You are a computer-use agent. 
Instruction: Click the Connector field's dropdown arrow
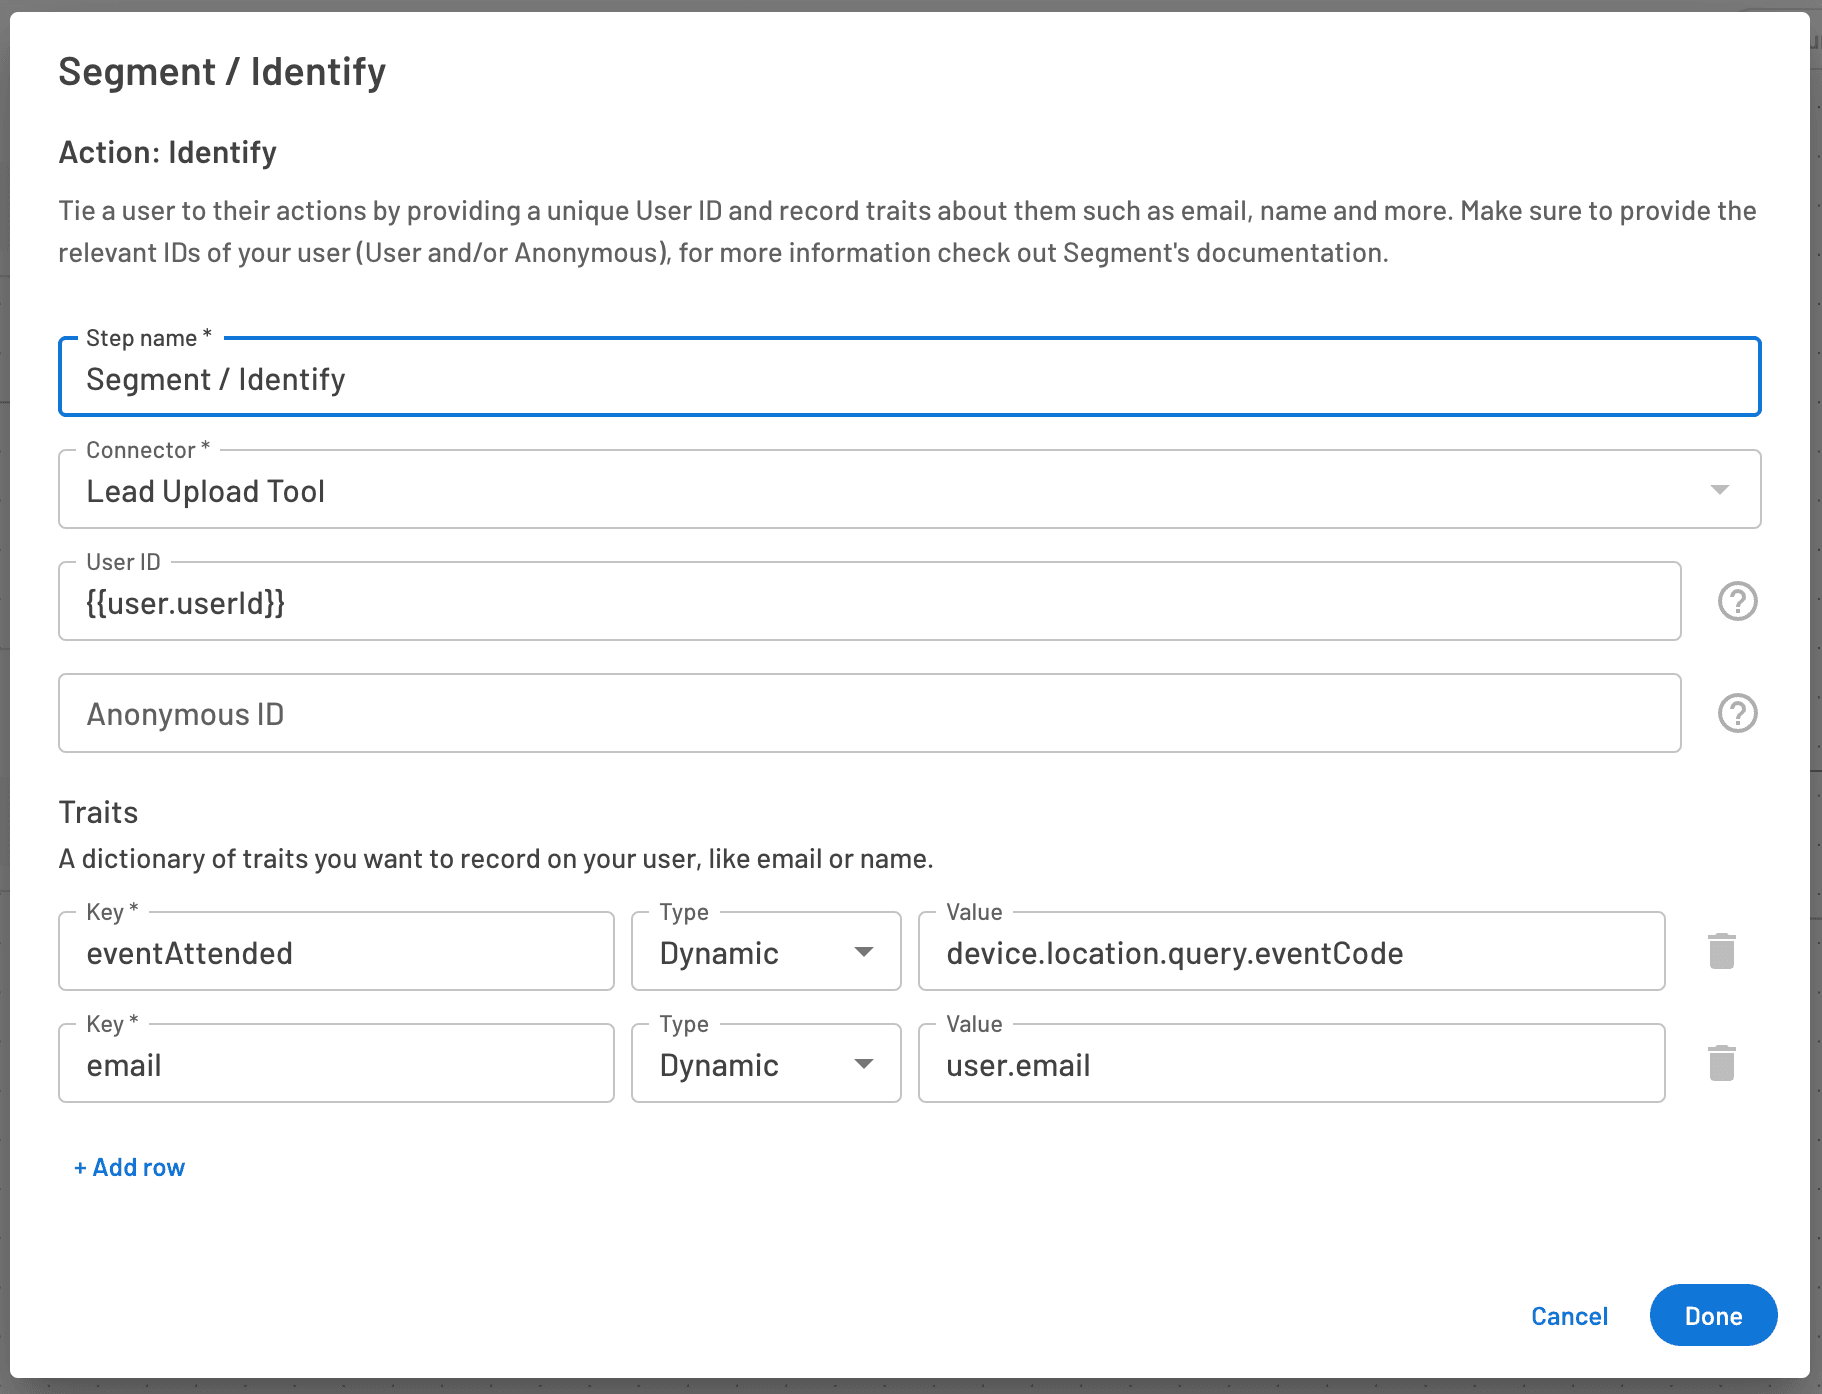(x=1719, y=490)
